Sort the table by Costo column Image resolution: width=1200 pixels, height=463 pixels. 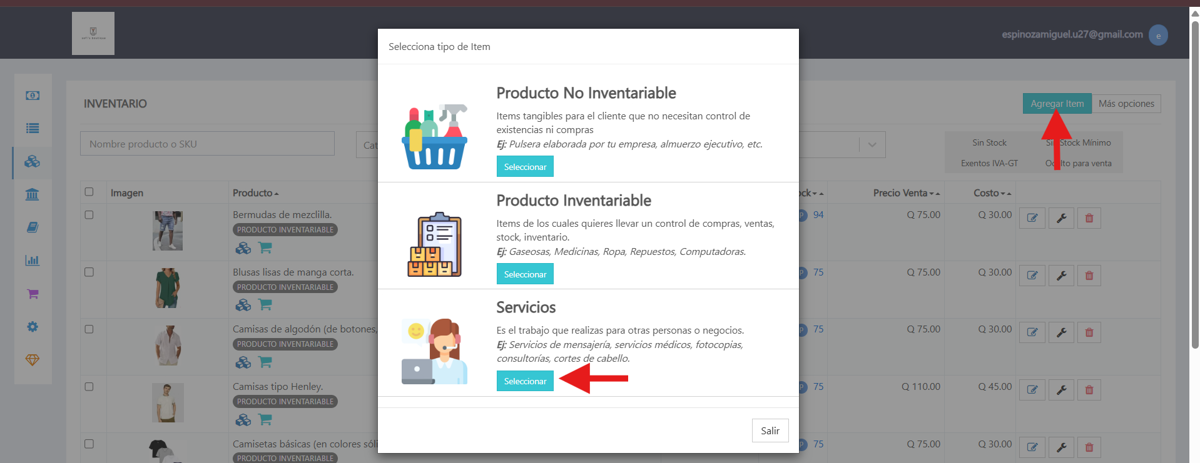[x=992, y=193]
